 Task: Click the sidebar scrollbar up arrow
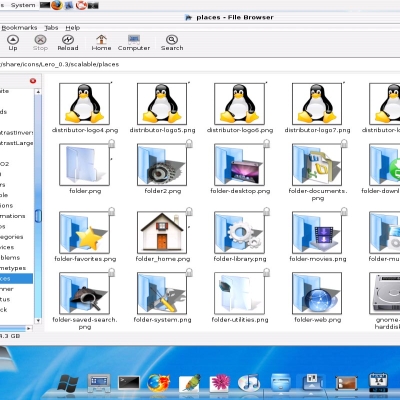pyautogui.click(x=38, y=92)
